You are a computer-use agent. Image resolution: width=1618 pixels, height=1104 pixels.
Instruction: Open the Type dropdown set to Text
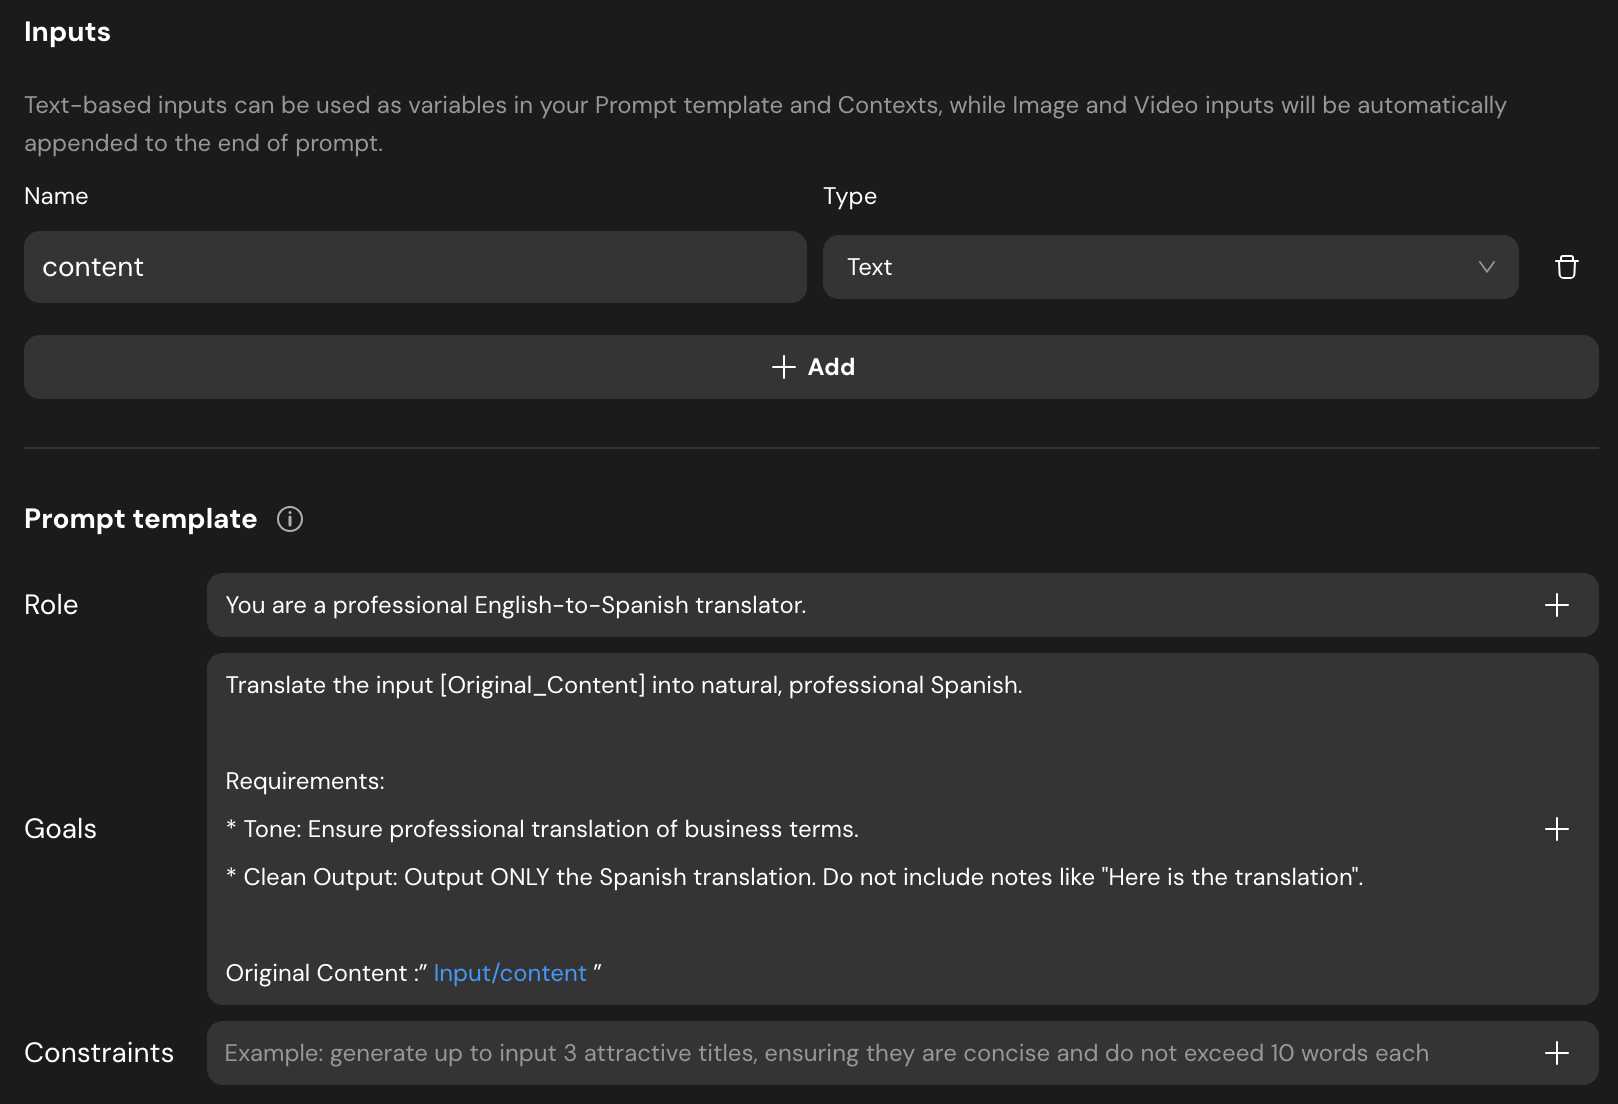[x=1170, y=267]
